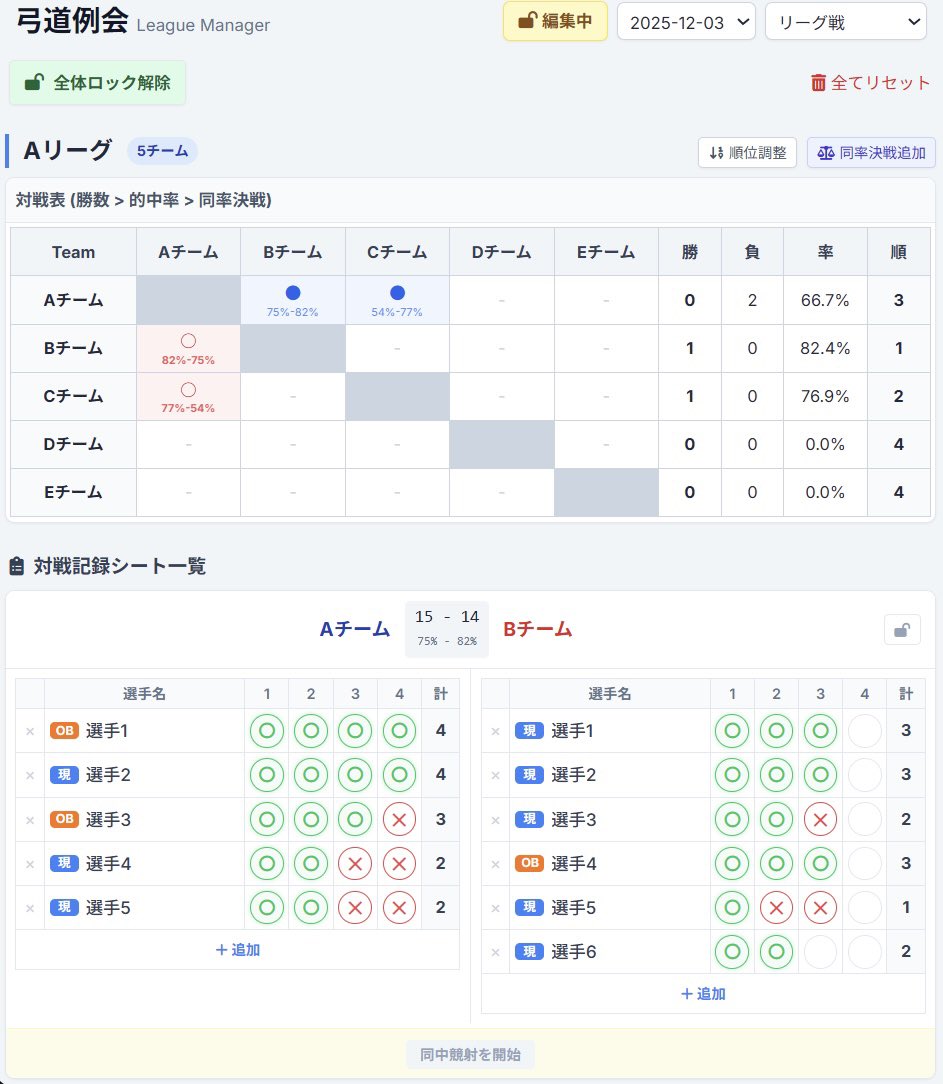
Task: Click 同中競射を開始 button
Action: click(470, 1055)
